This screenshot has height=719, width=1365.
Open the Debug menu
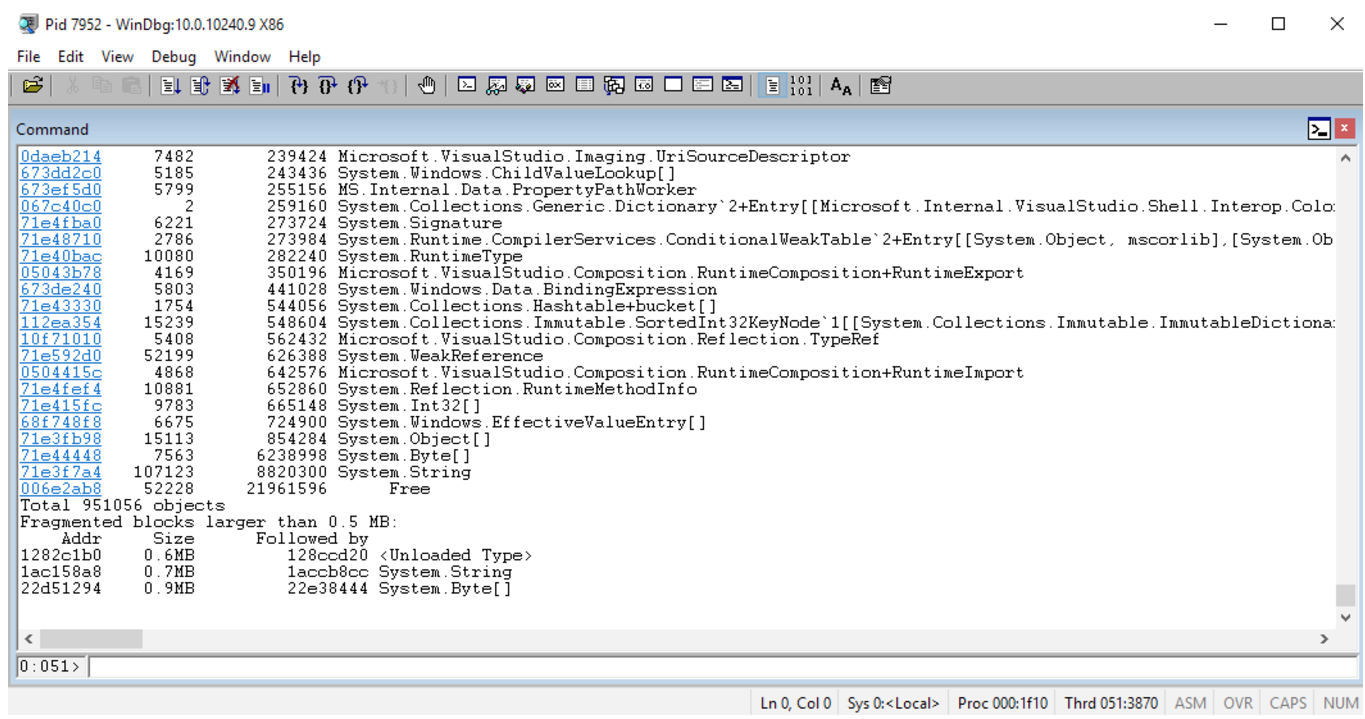174,57
